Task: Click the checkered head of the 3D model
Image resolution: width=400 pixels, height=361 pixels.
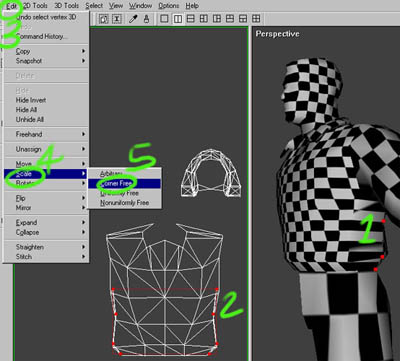Action: click(313, 90)
